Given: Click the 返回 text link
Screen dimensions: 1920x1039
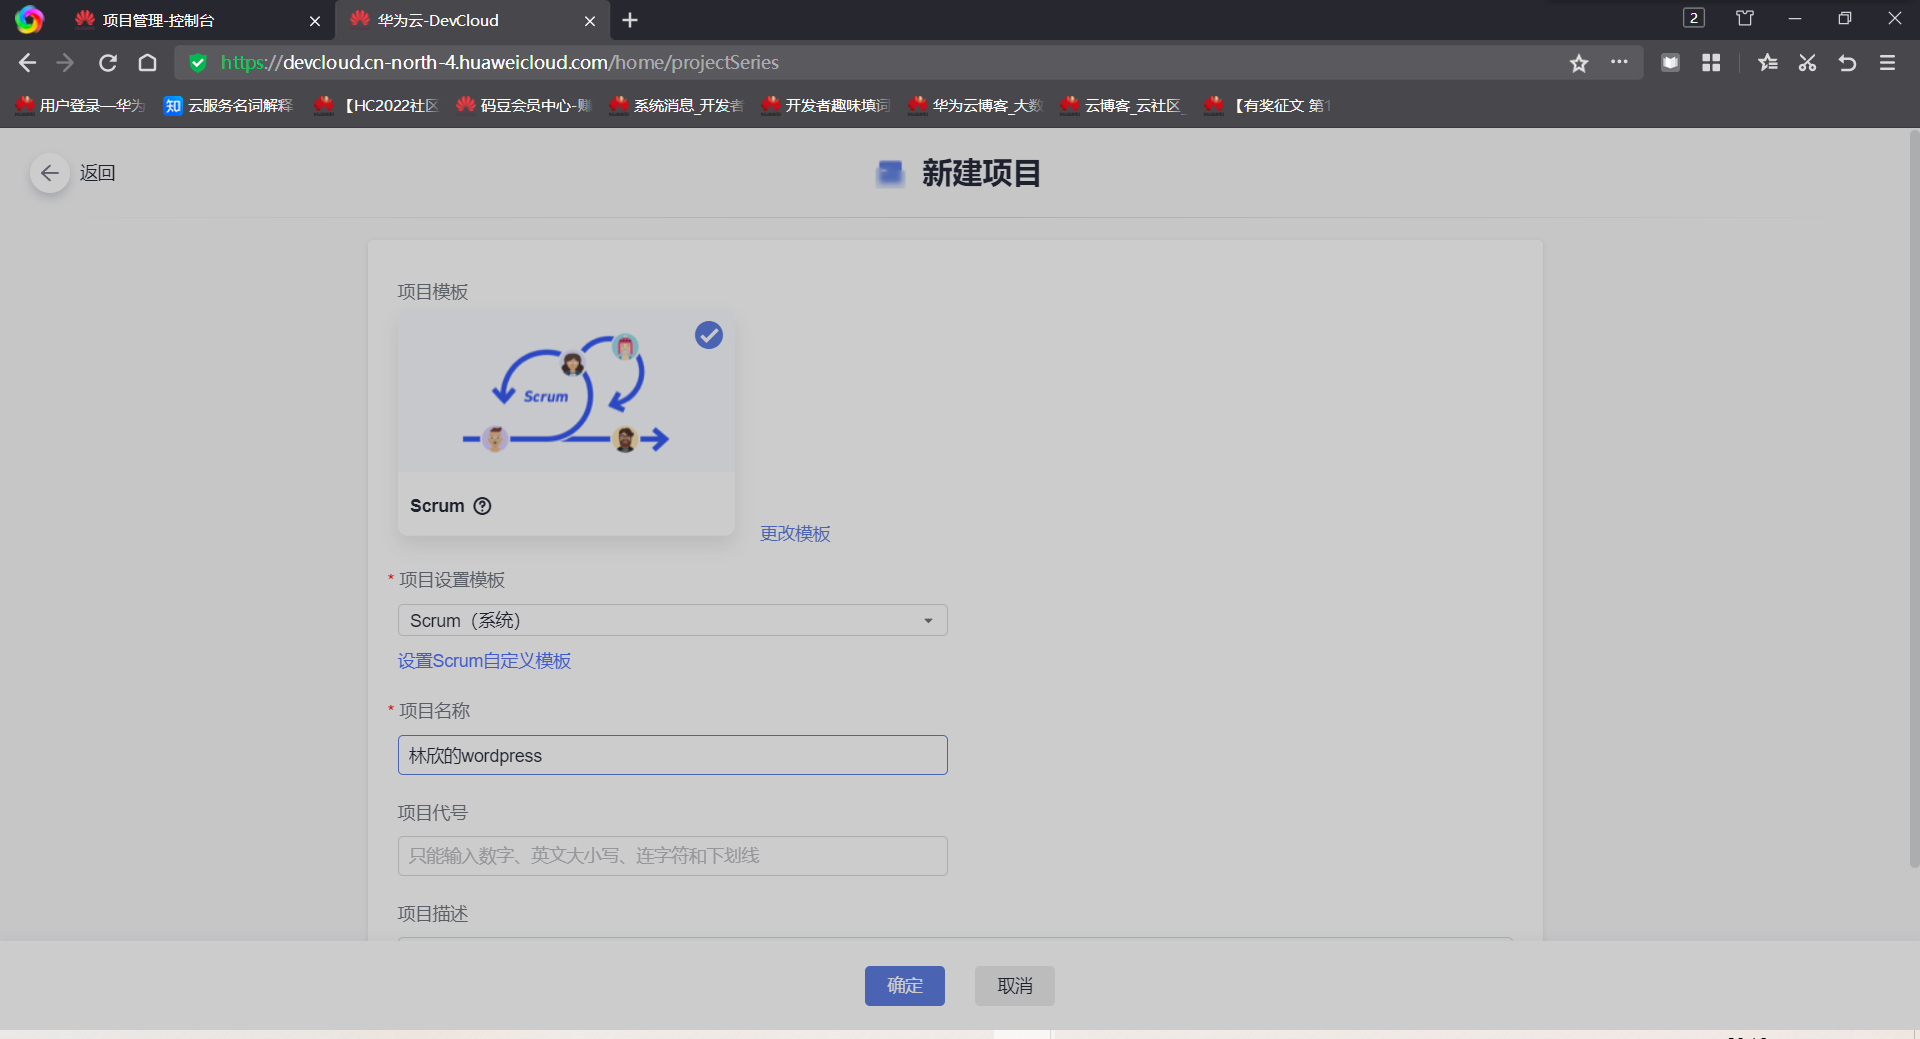Looking at the screenshot, I should (x=98, y=173).
